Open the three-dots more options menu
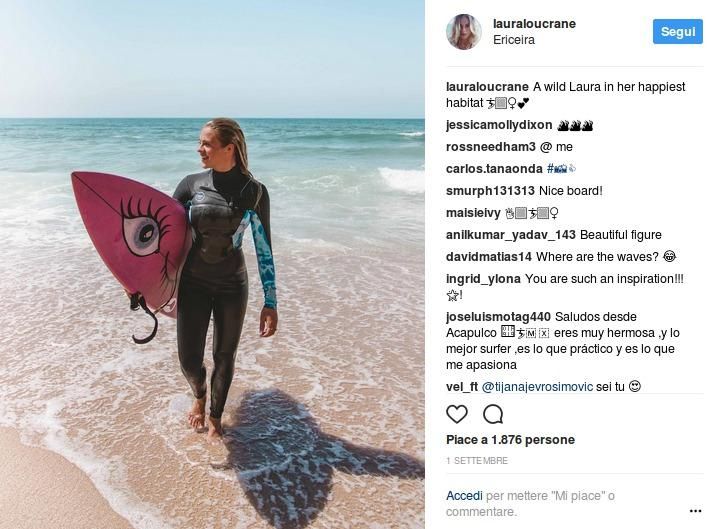This screenshot has height=529, width=709. (695, 511)
